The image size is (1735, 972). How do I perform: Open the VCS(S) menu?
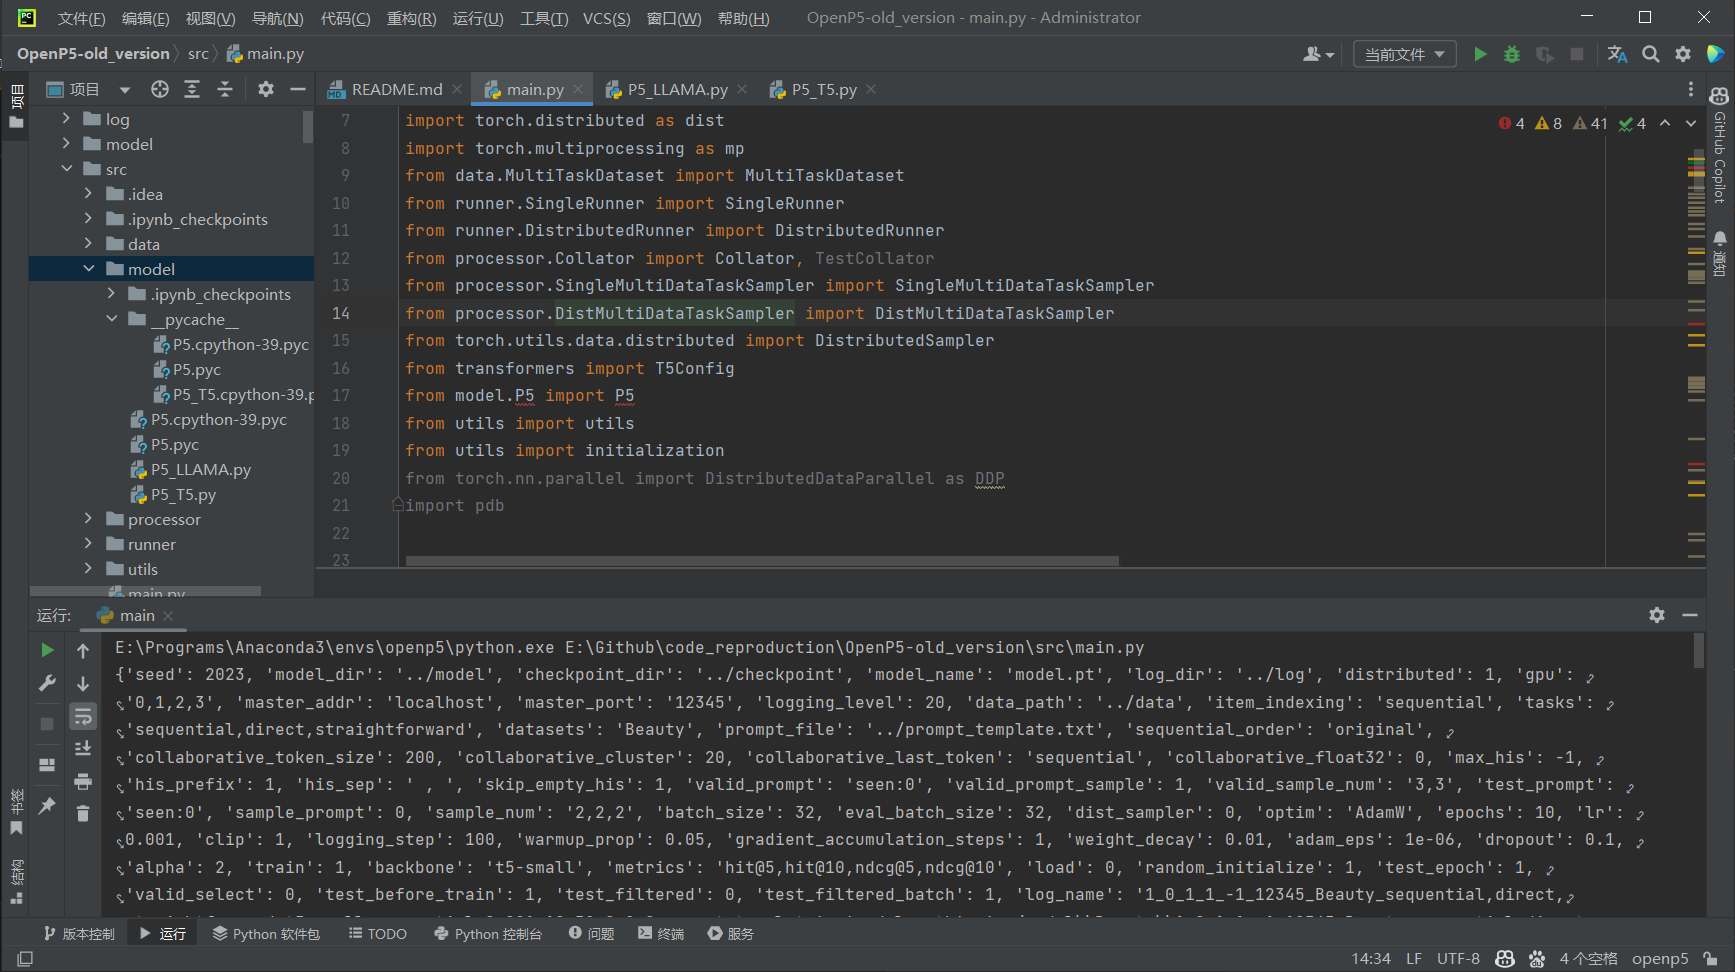point(606,18)
